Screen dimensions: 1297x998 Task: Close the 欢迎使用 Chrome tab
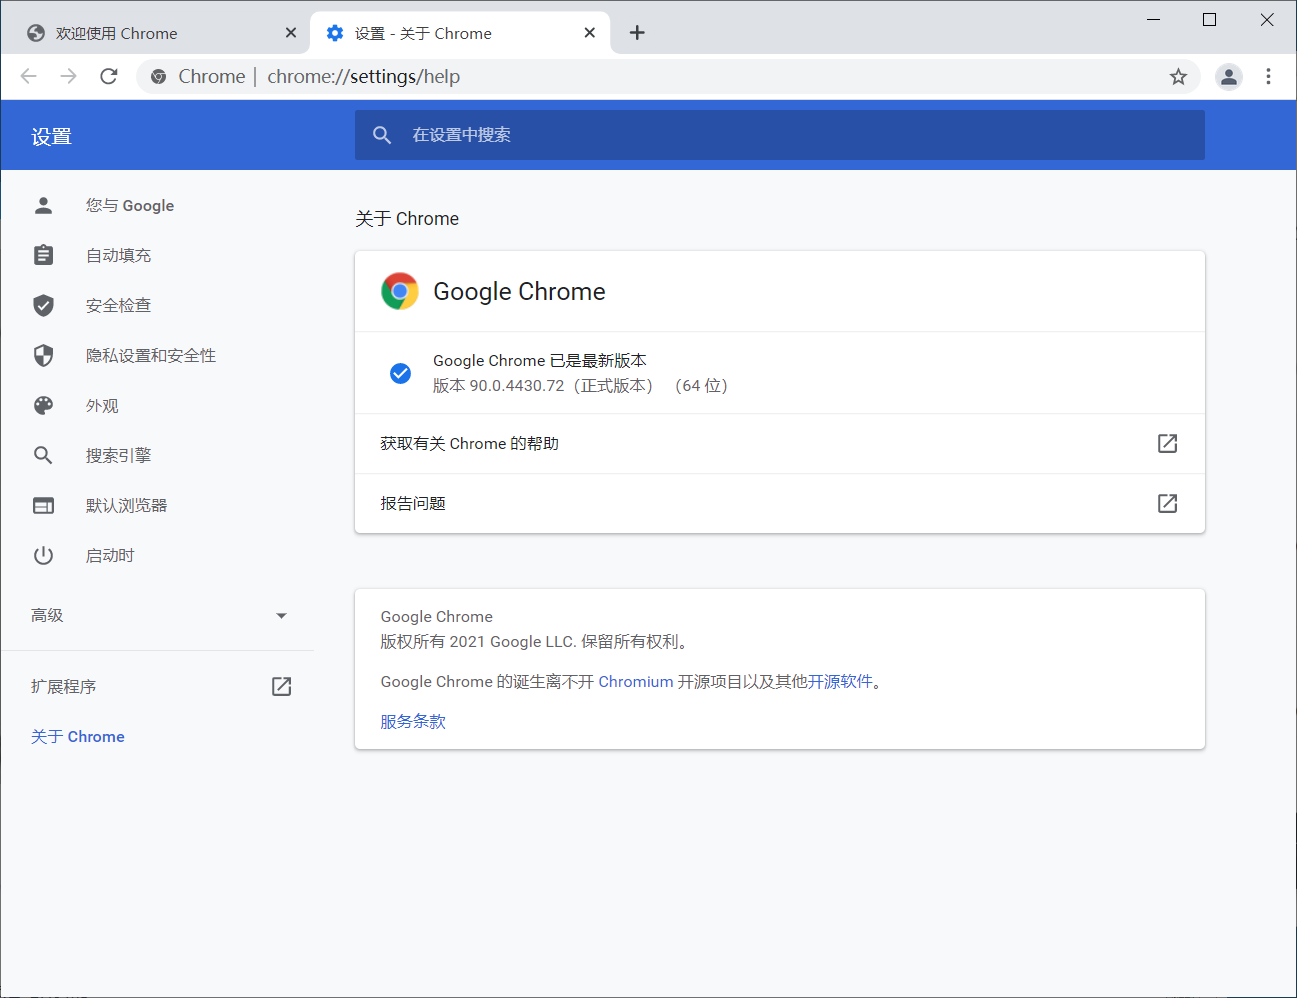pos(291,33)
